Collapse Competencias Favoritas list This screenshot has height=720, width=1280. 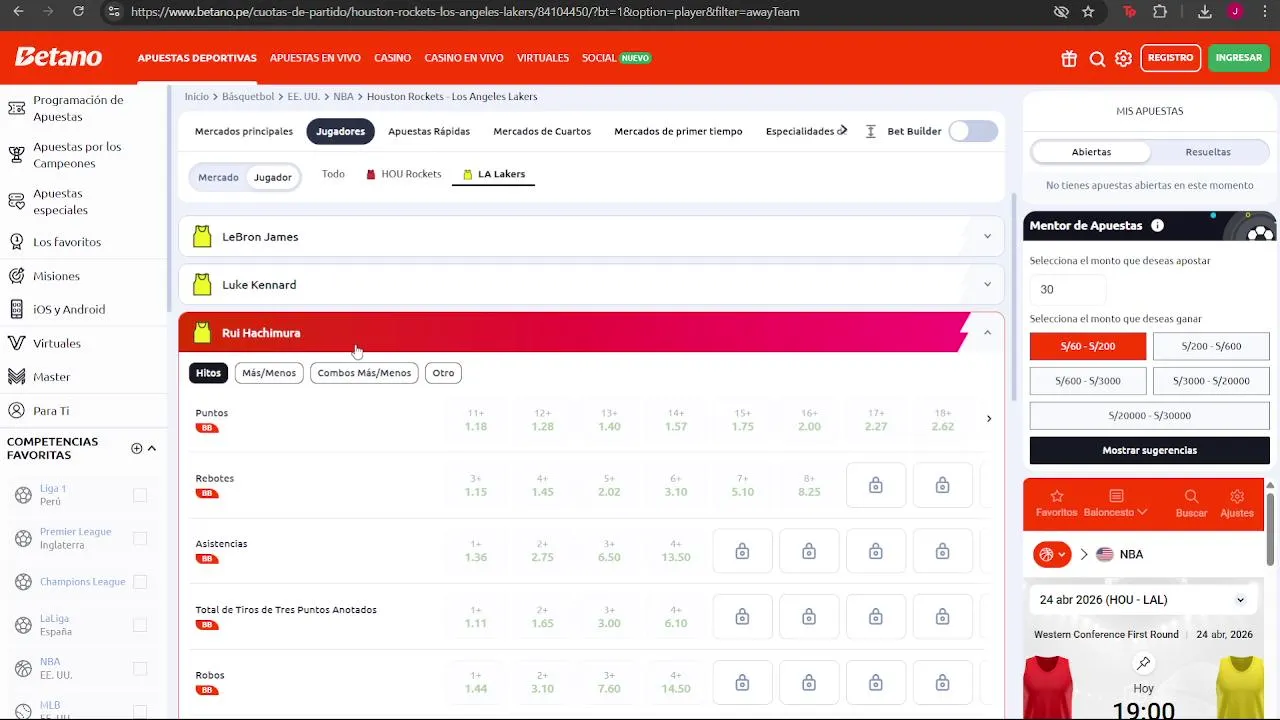[152, 448]
